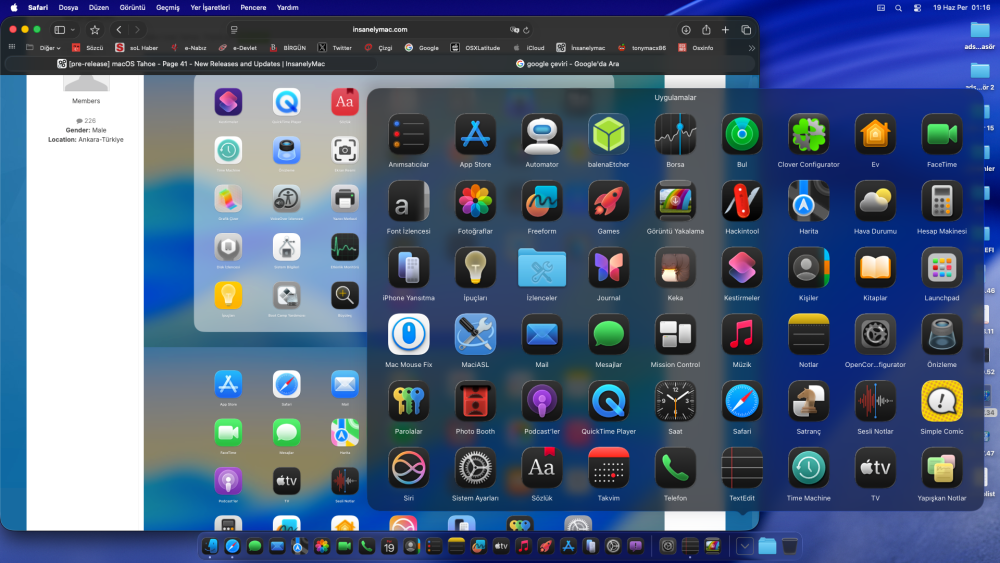Click Safari address bar insanelymac.com
This screenshot has height=563, width=1000.
click(379, 30)
